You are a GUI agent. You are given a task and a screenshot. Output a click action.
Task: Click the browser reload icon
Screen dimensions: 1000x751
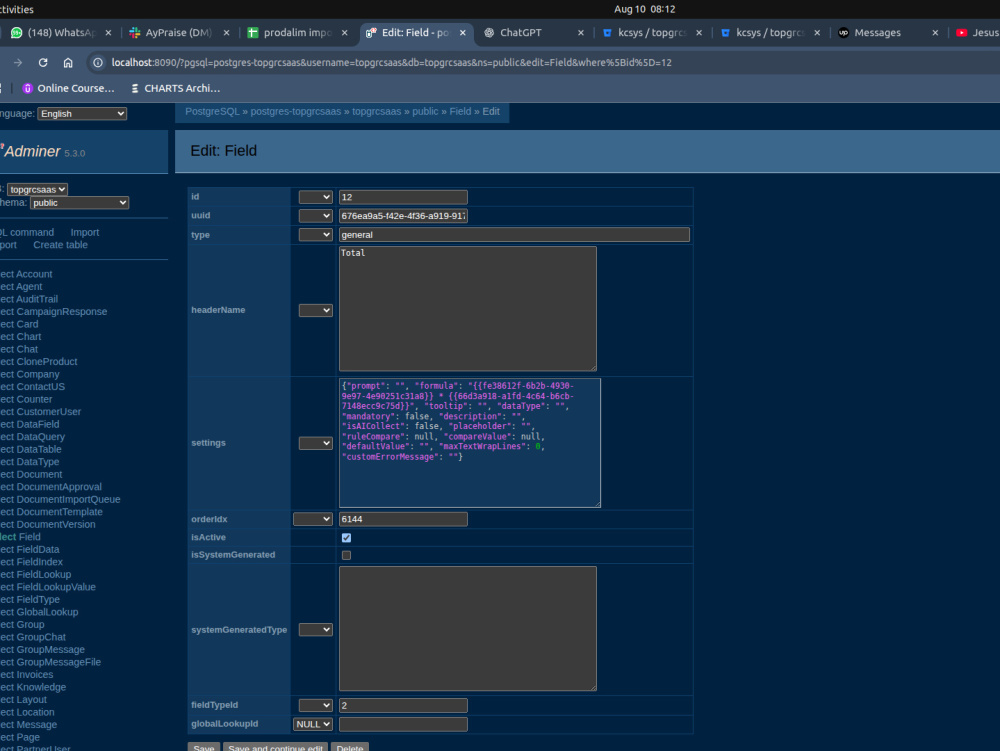point(43,62)
